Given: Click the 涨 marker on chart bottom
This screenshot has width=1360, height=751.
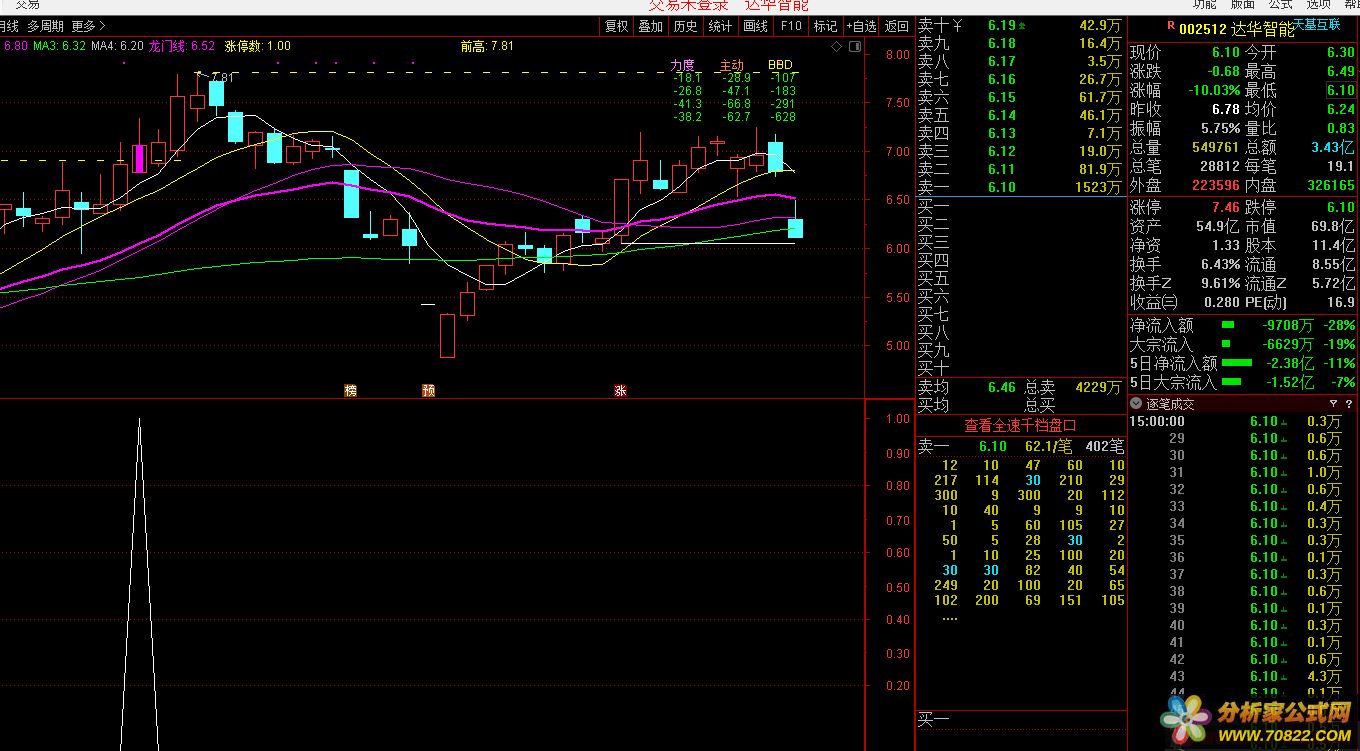Looking at the screenshot, I should point(620,390).
